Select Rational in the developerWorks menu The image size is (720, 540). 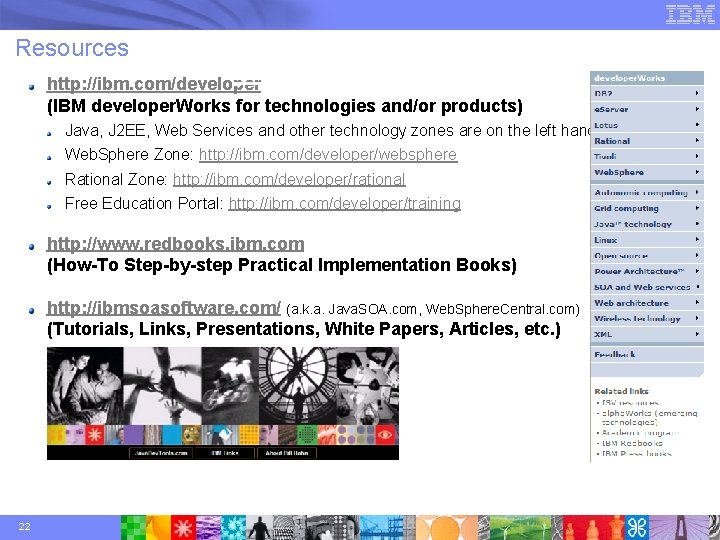(647, 141)
